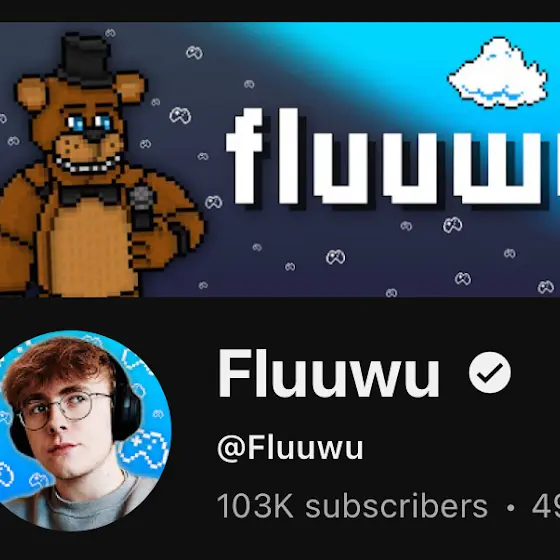
Task: Click the controller icon next to Freddy's microphone
Action: [214, 202]
